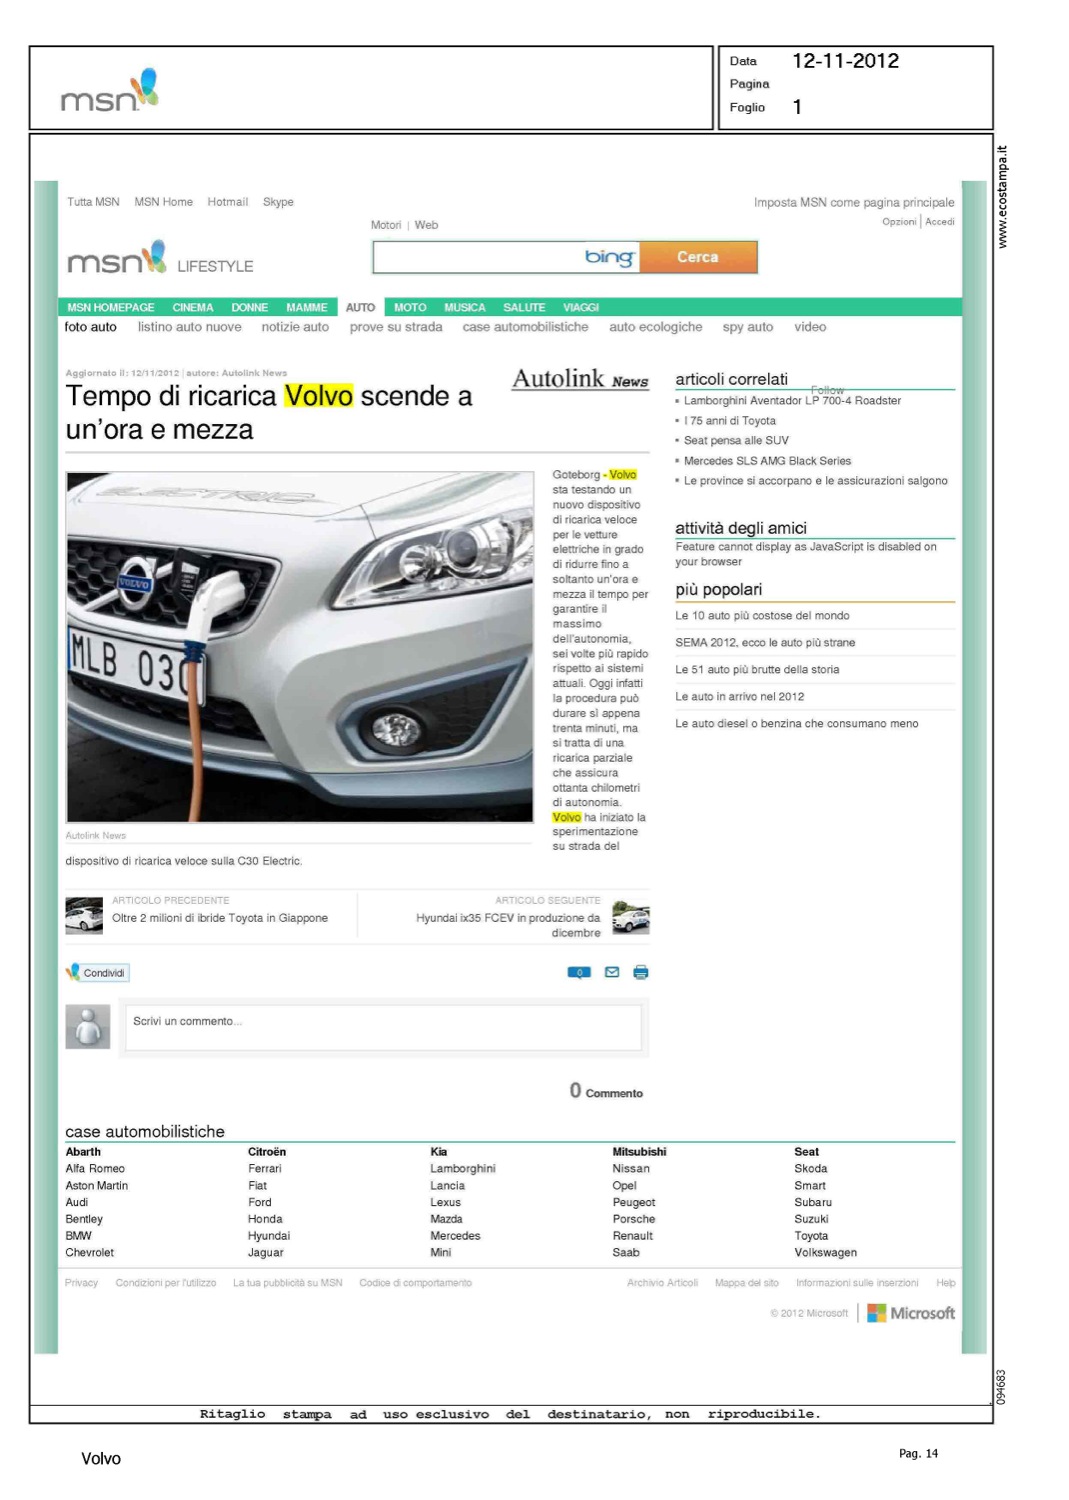Open 'Le 10 auto più costose del mondo'
1069x1500 pixels.
coord(762,616)
